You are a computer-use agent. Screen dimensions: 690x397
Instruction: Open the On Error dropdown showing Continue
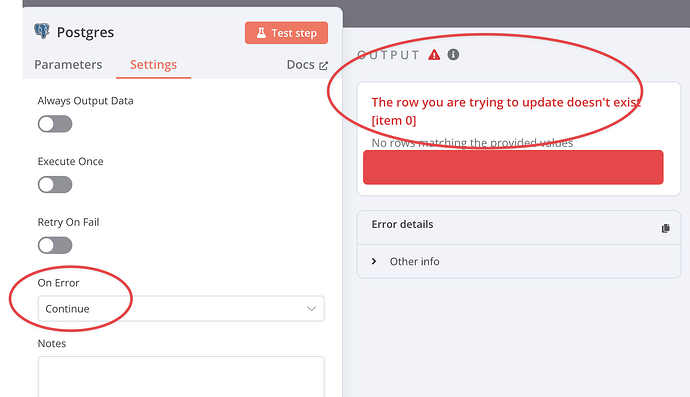click(181, 309)
